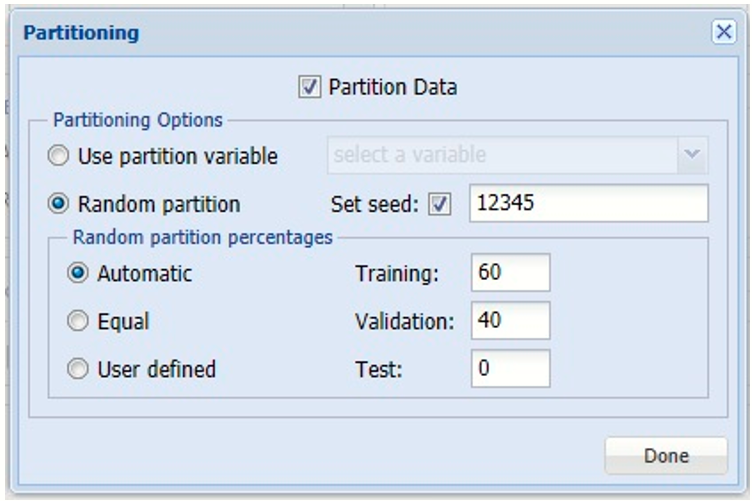Expand the variable dropdown arrow
The height and width of the screenshot is (501, 752).
point(692,156)
